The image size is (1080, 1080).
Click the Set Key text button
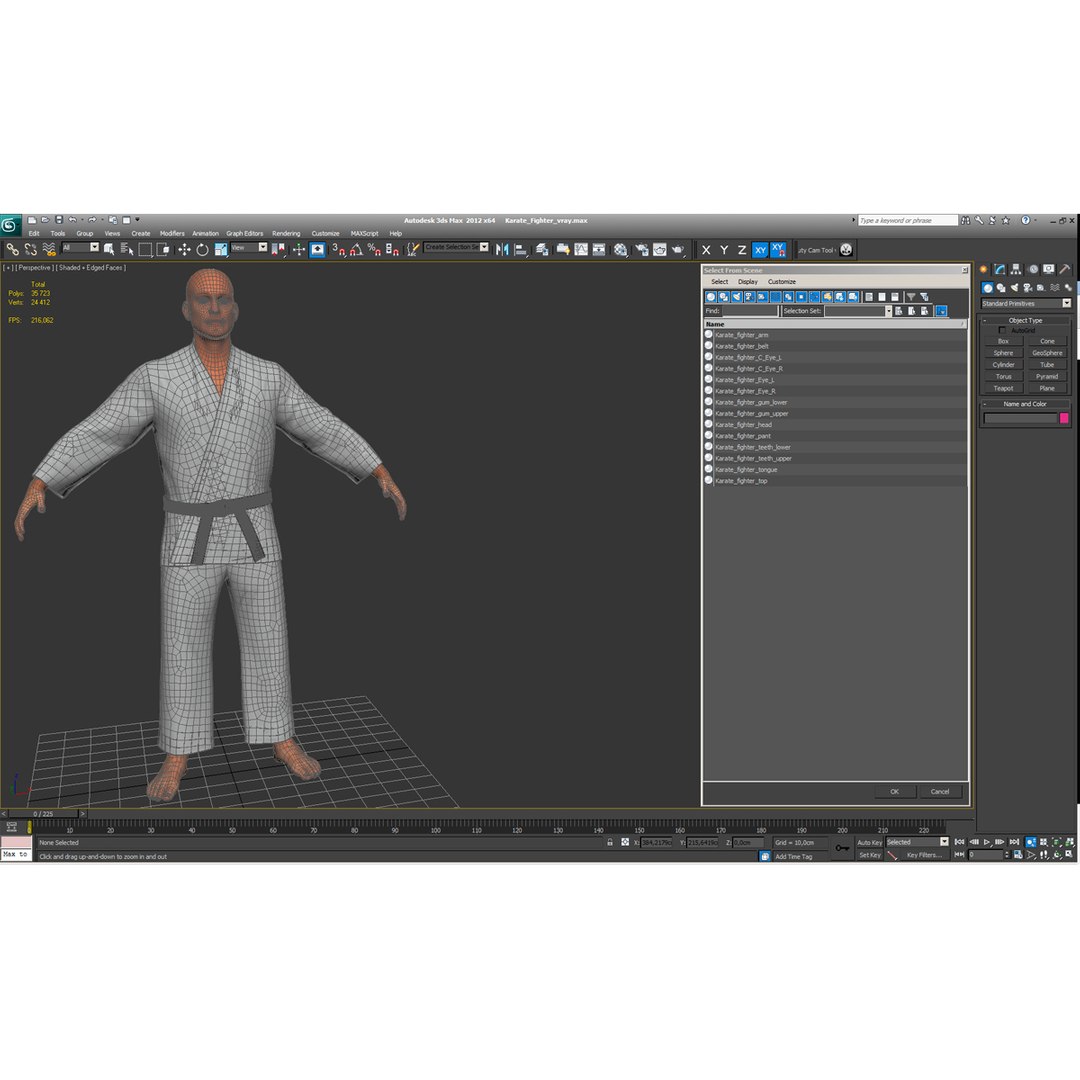(869, 855)
